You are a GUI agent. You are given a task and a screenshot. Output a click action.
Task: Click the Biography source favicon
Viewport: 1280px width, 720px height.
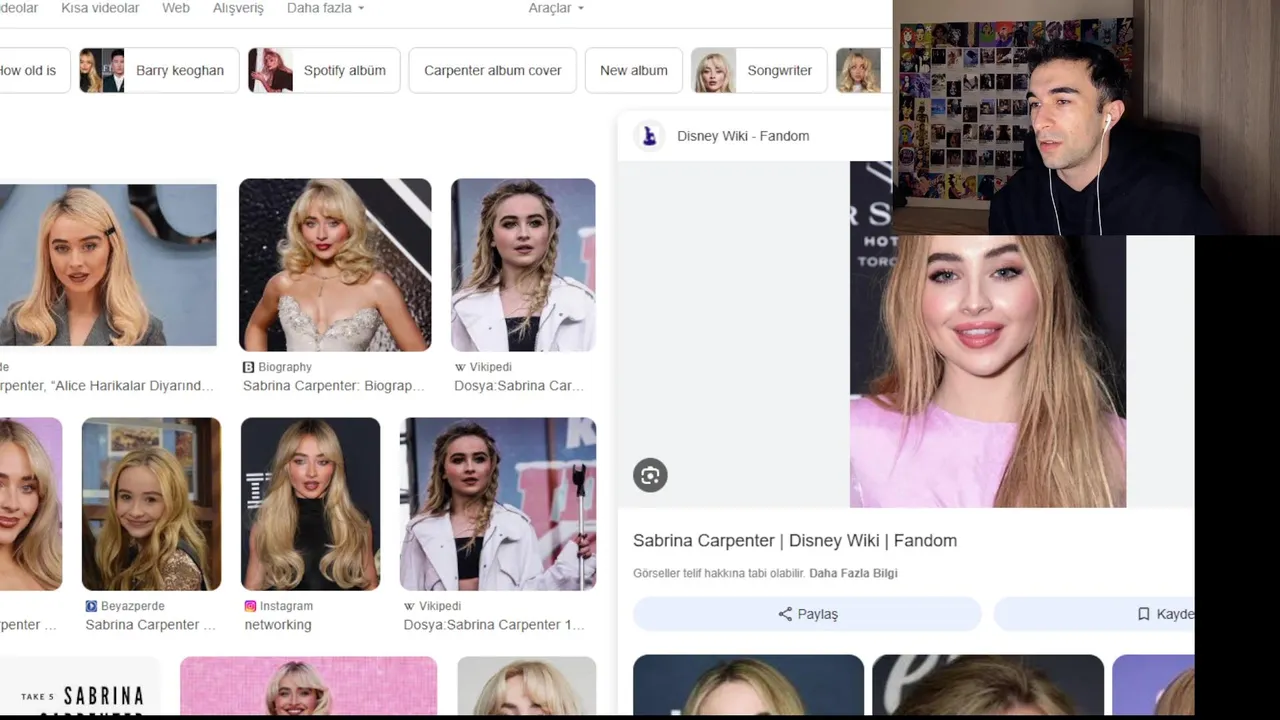(249, 367)
